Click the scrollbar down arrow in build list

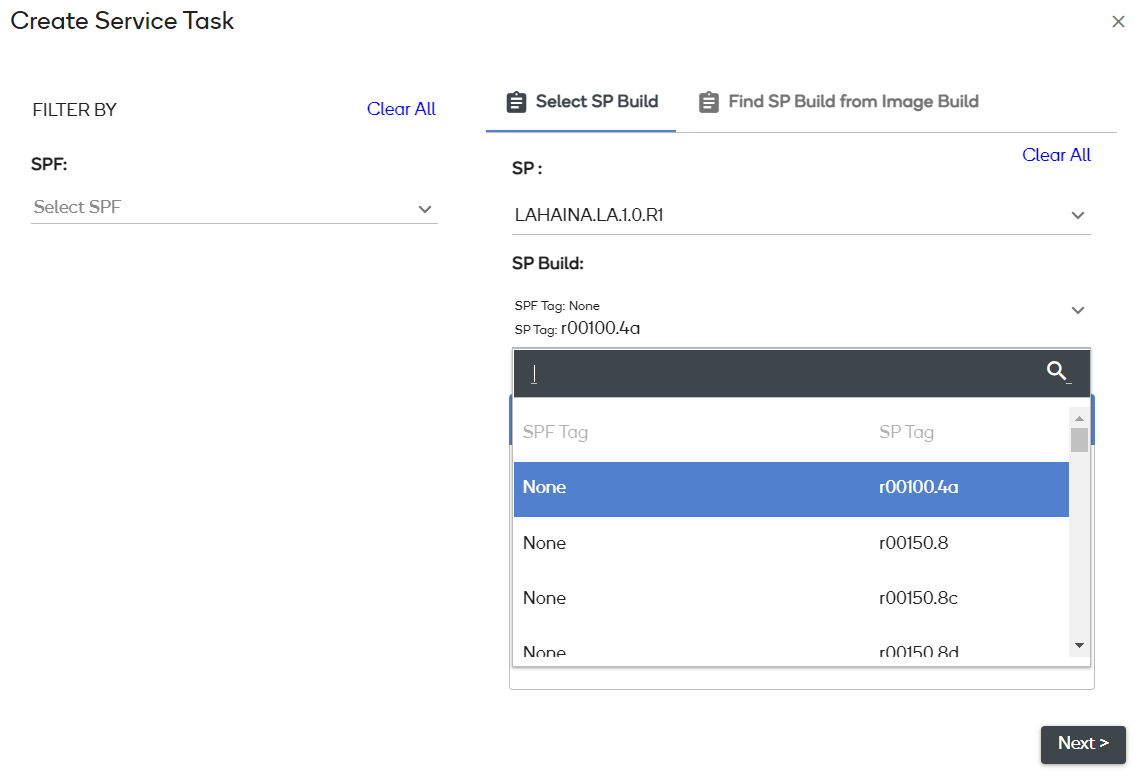(1079, 646)
